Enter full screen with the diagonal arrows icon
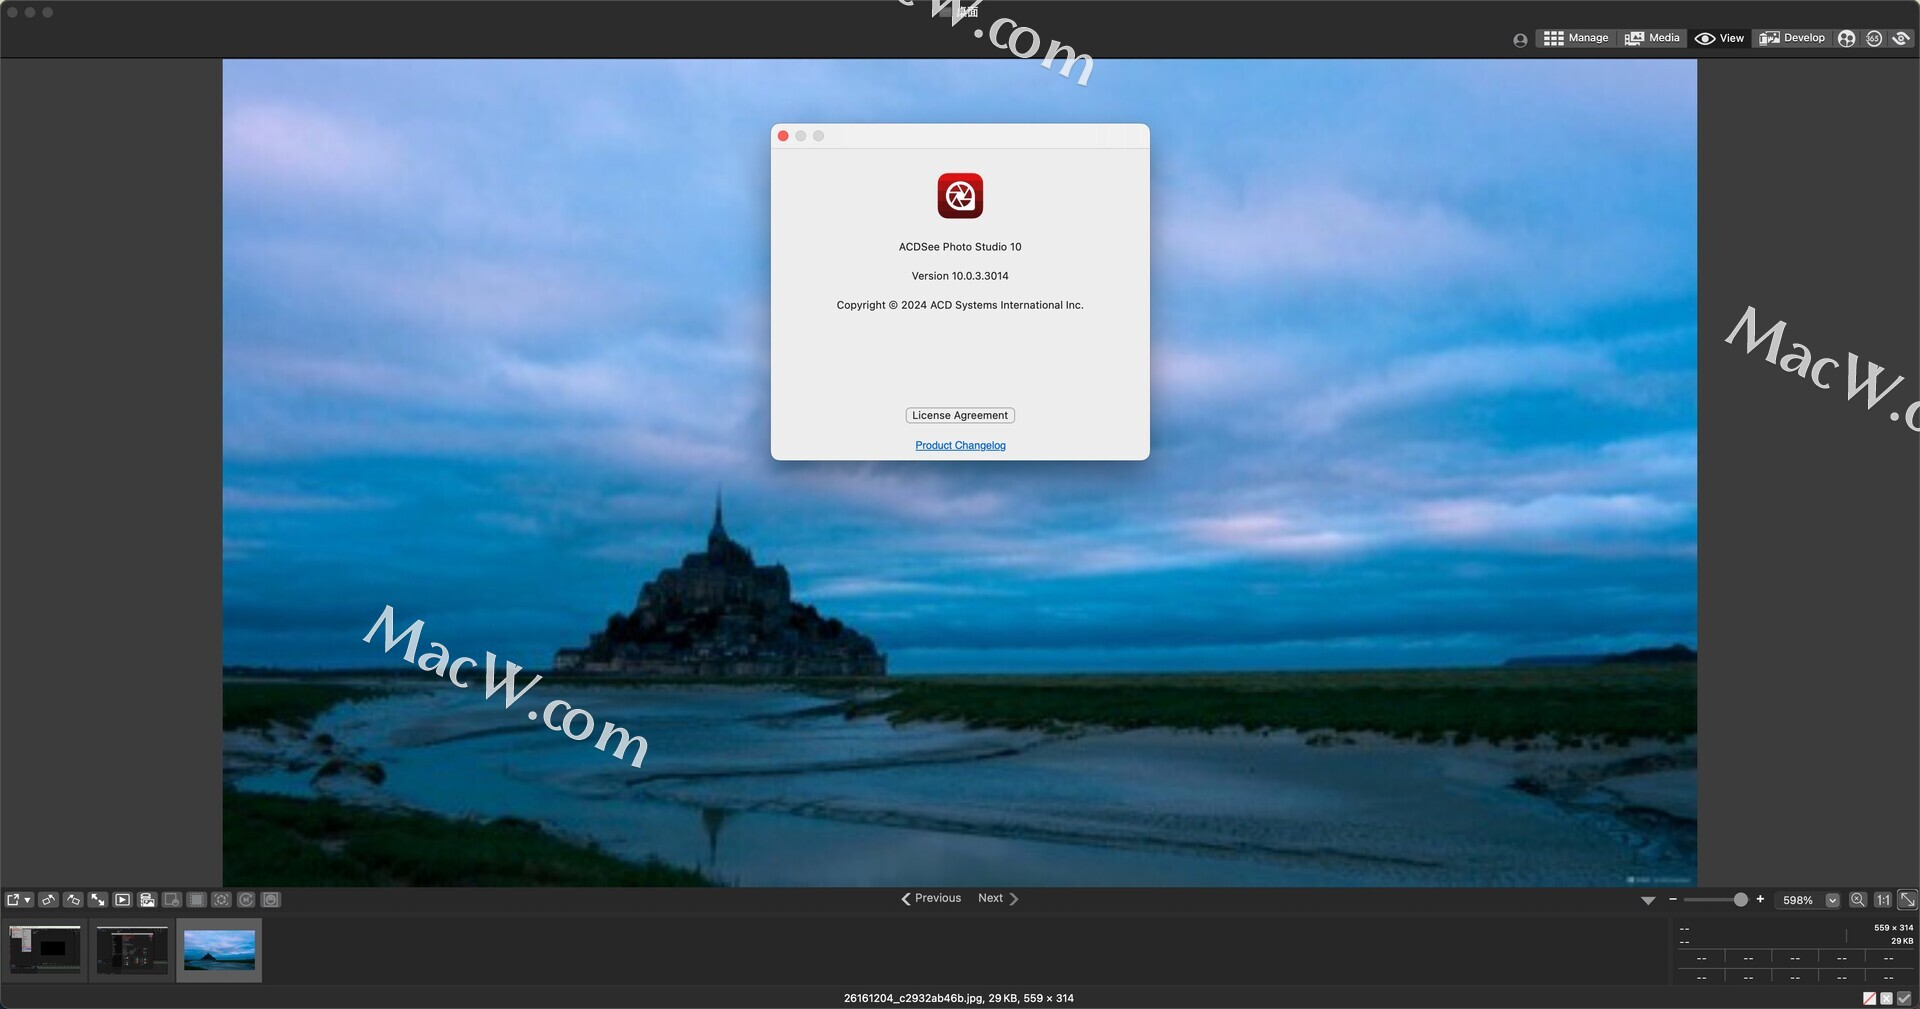This screenshot has height=1009, width=1920. (x=98, y=900)
